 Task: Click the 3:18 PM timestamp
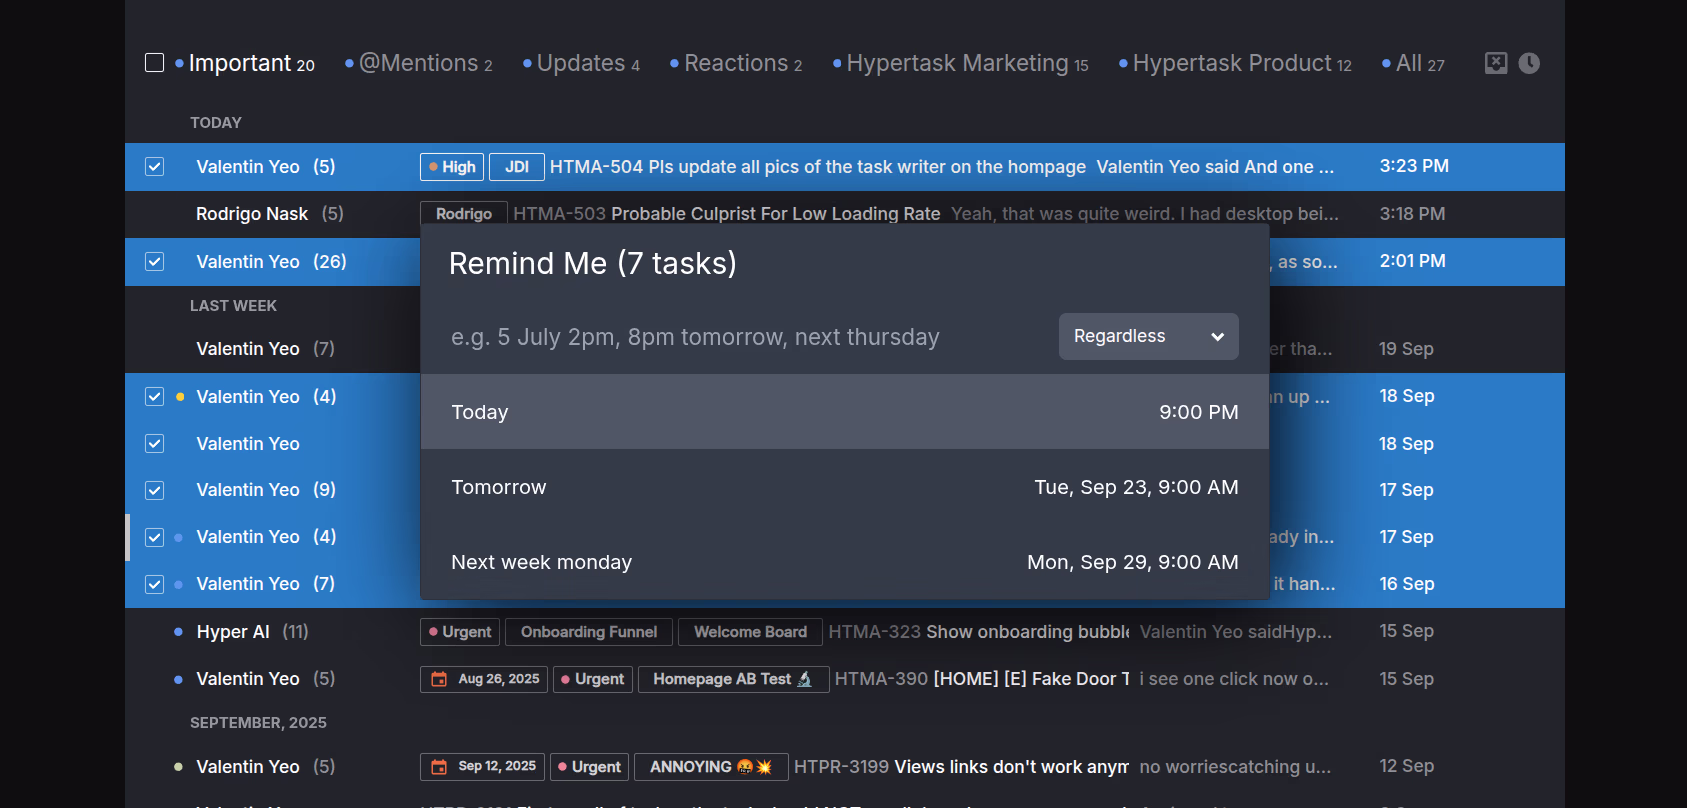tap(1412, 214)
